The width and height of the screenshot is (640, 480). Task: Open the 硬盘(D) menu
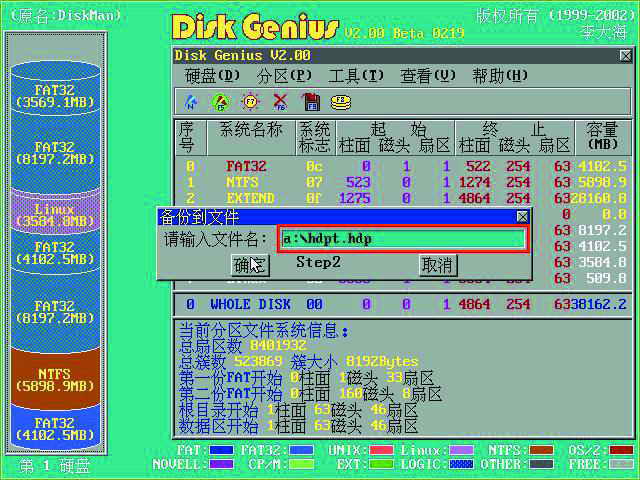(x=212, y=76)
